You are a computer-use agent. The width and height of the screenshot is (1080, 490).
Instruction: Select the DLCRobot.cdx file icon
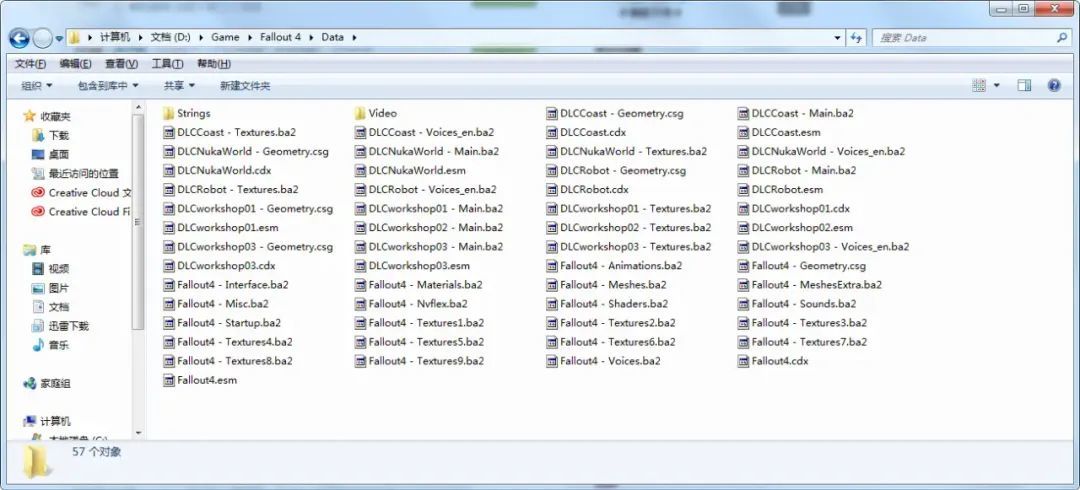point(552,190)
